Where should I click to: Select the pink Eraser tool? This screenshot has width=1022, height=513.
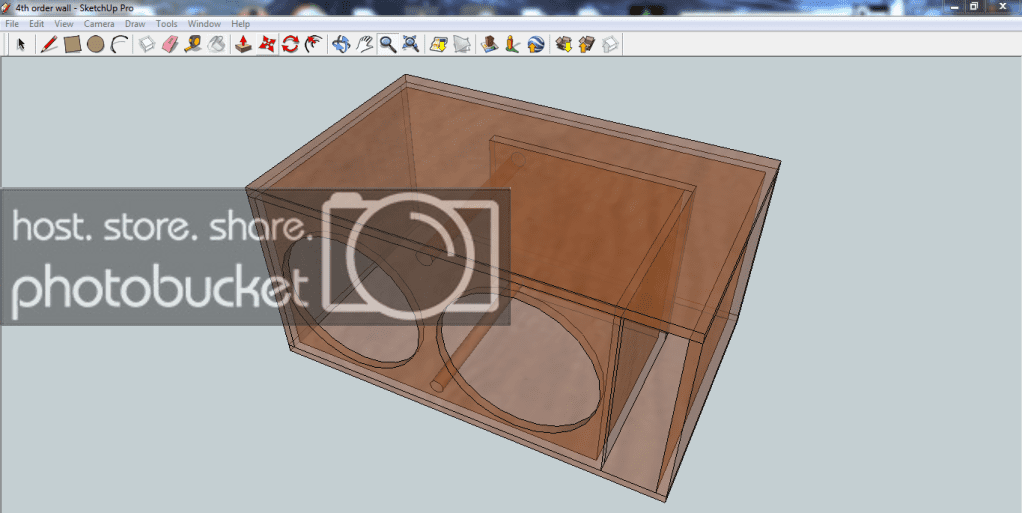[x=169, y=44]
